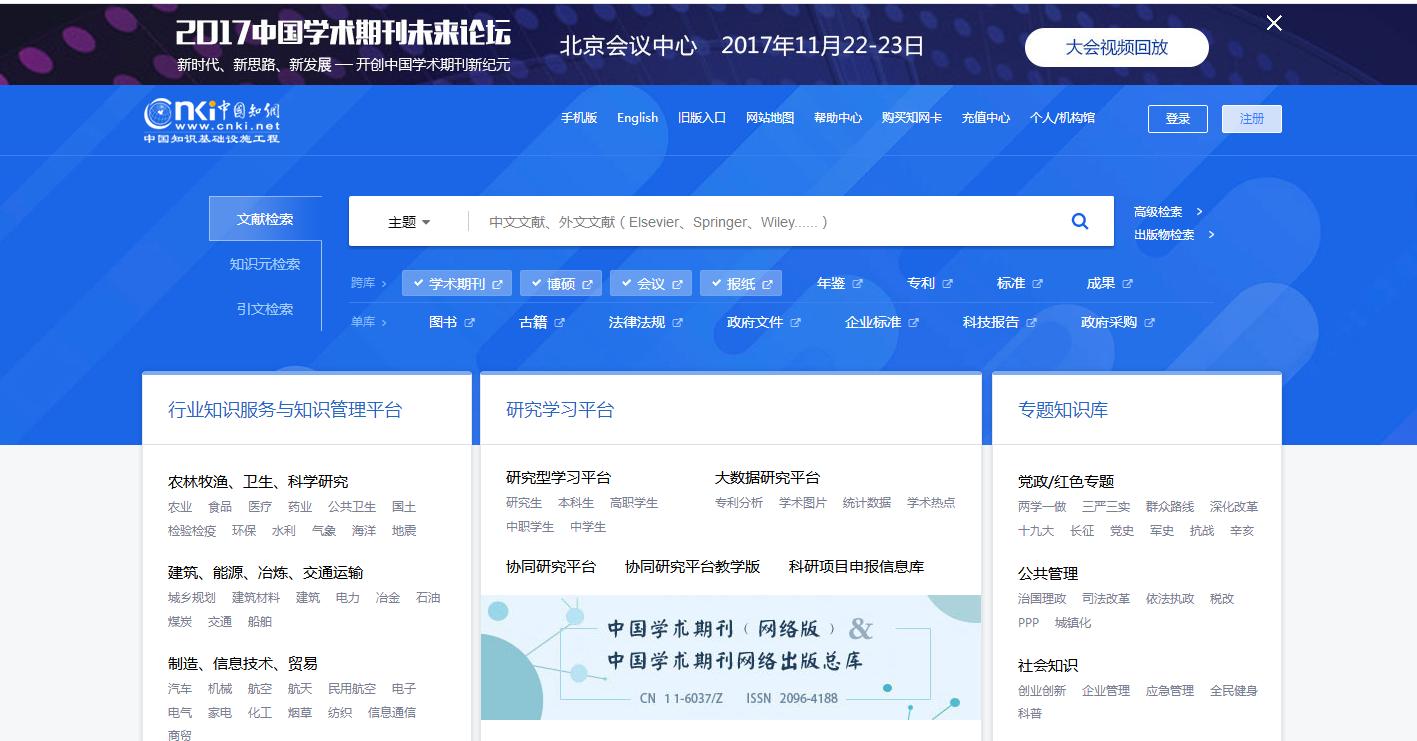Open external link icon beside 专利
The width and height of the screenshot is (1417, 741).
[947, 284]
